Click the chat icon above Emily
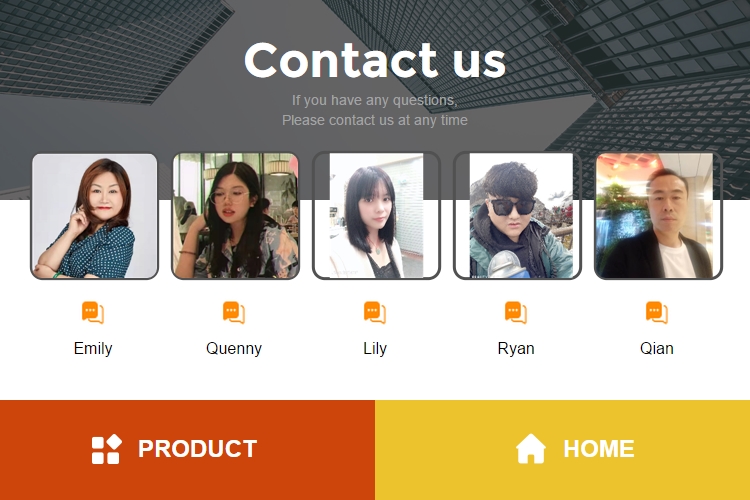Screen dimensions: 750x500 tap(93, 312)
